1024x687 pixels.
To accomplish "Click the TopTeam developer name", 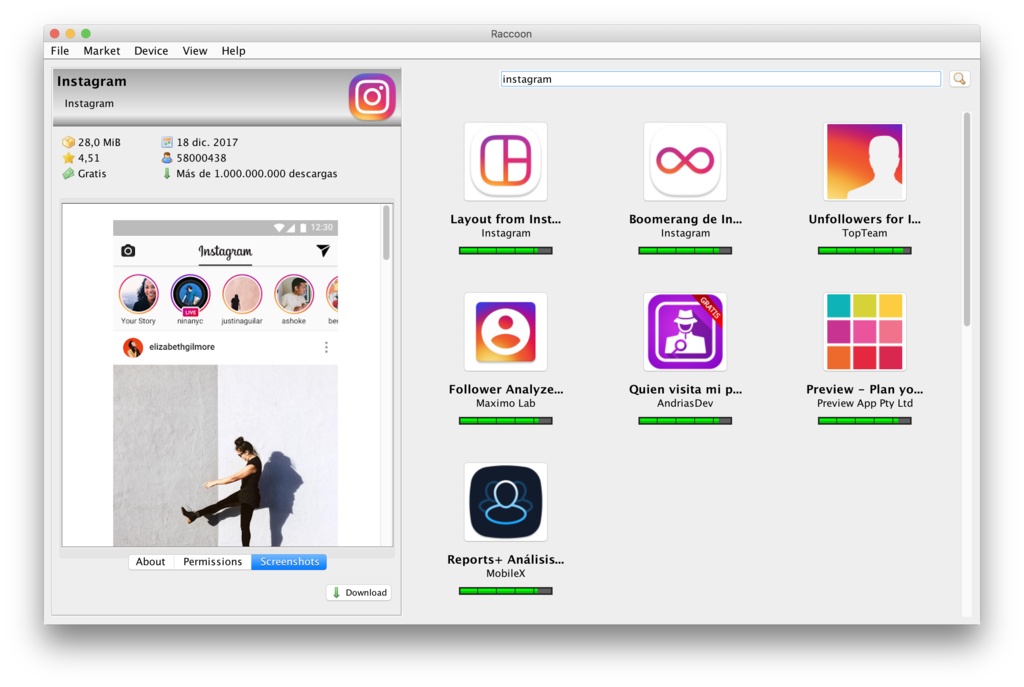I will click(x=865, y=233).
